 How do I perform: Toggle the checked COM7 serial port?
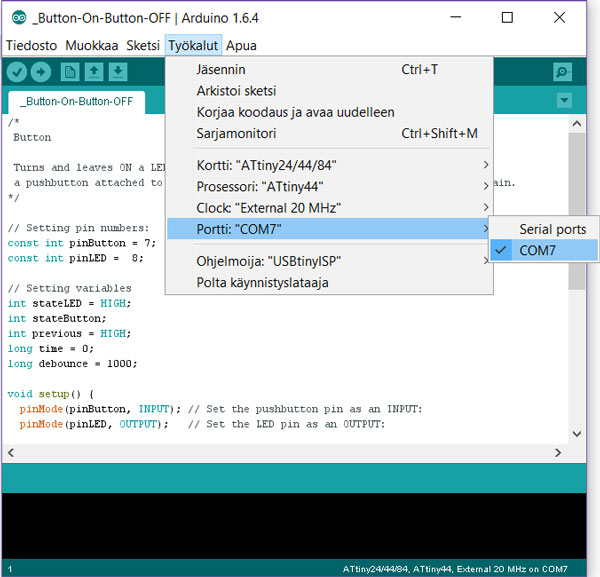[x=543, y=250]
